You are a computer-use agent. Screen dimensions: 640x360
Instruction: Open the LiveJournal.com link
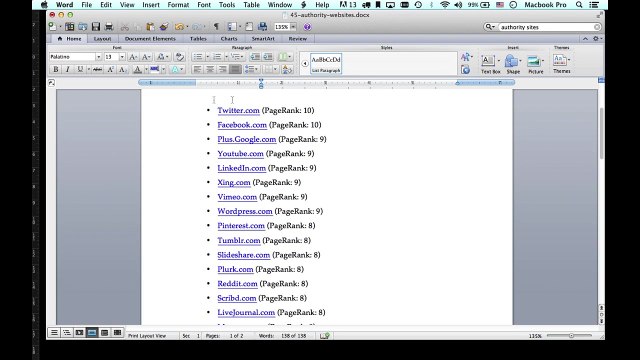(x=246, y=312)
